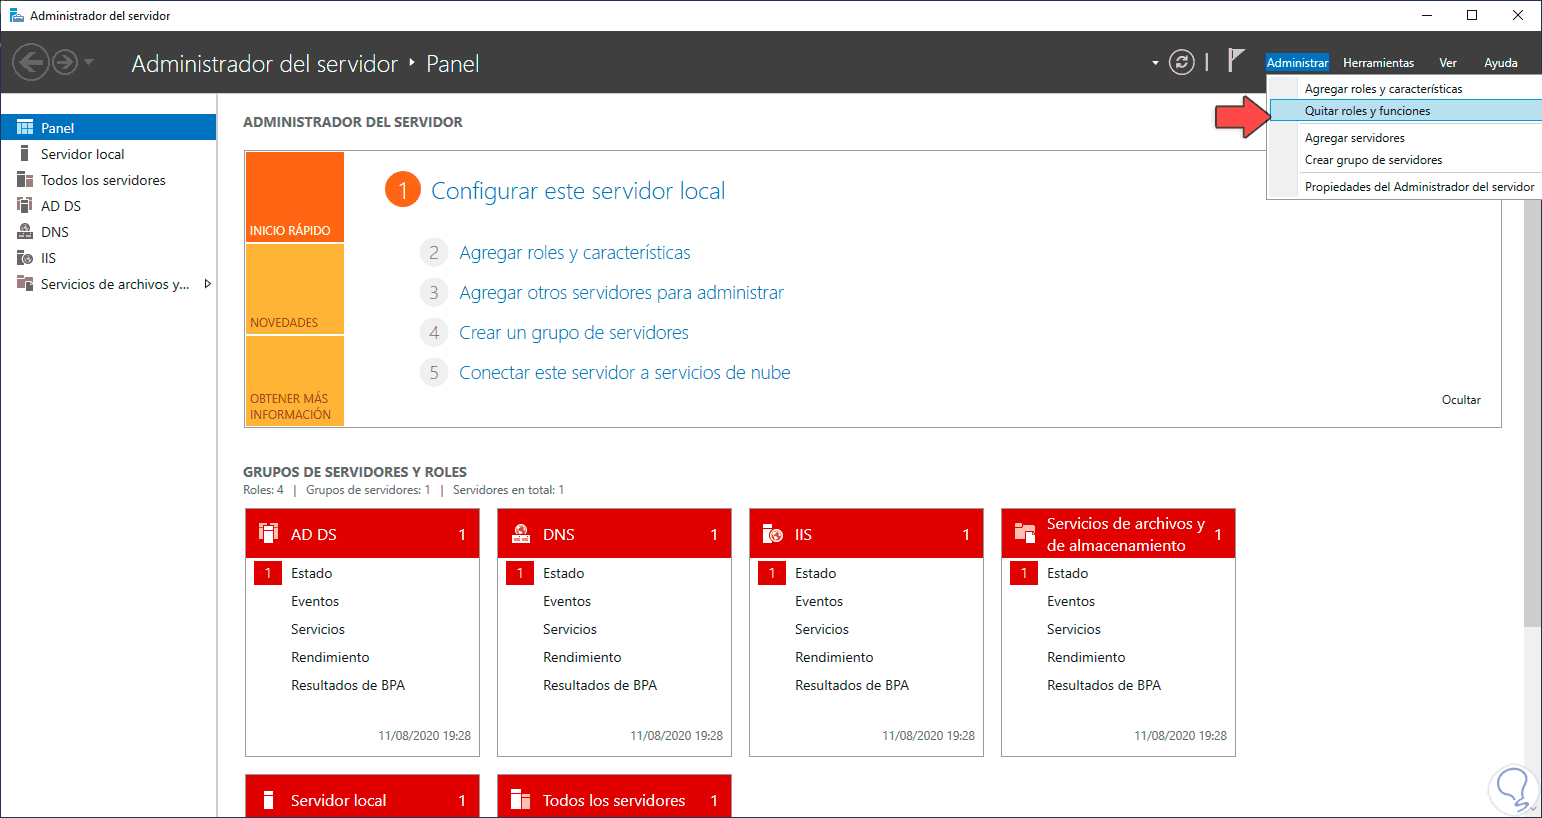Viewport: 1542px width, 818px height.
Task: Open navigation history dropdown arrow
Action: (89, 63)
